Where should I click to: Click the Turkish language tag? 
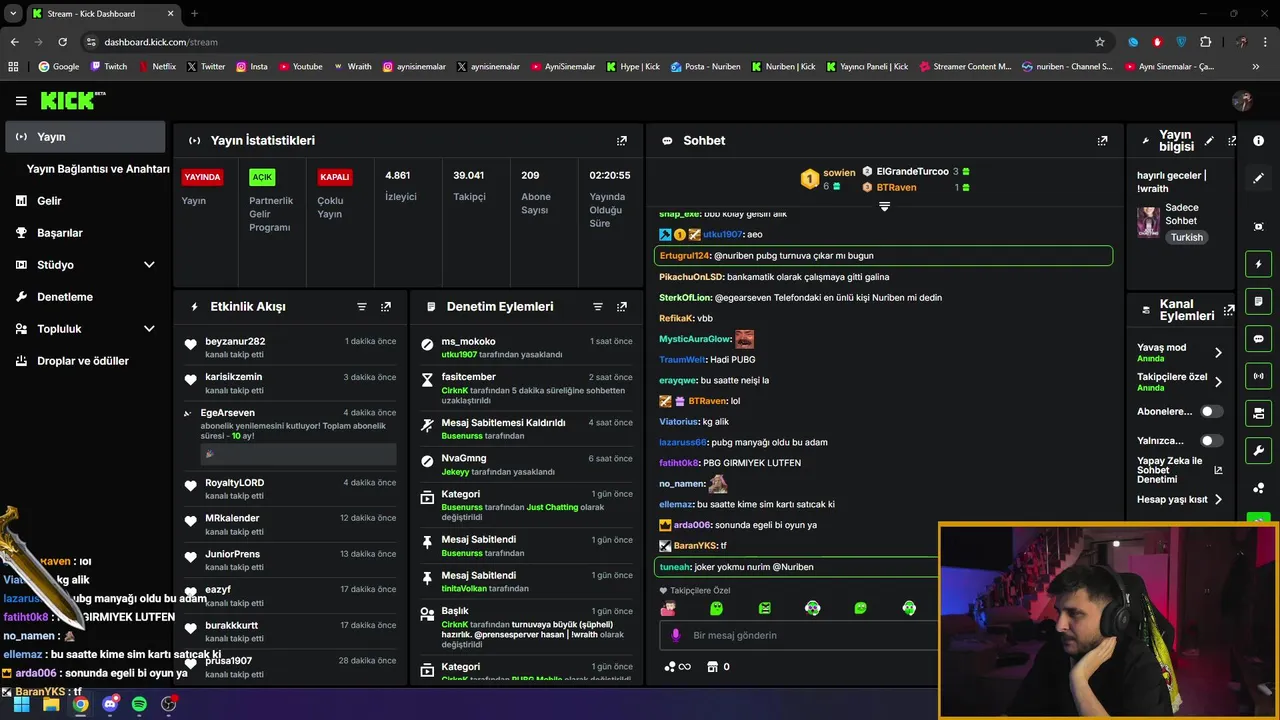point(1187,238)
